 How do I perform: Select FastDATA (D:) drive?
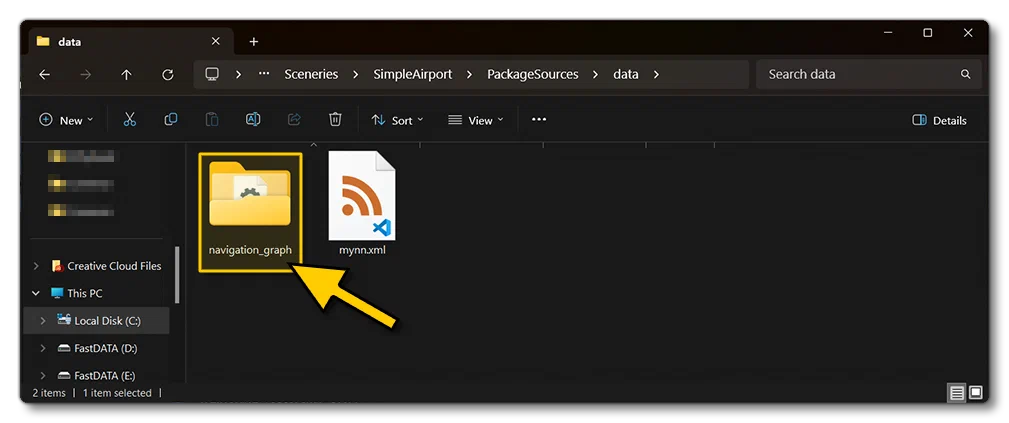coord(97,348)
